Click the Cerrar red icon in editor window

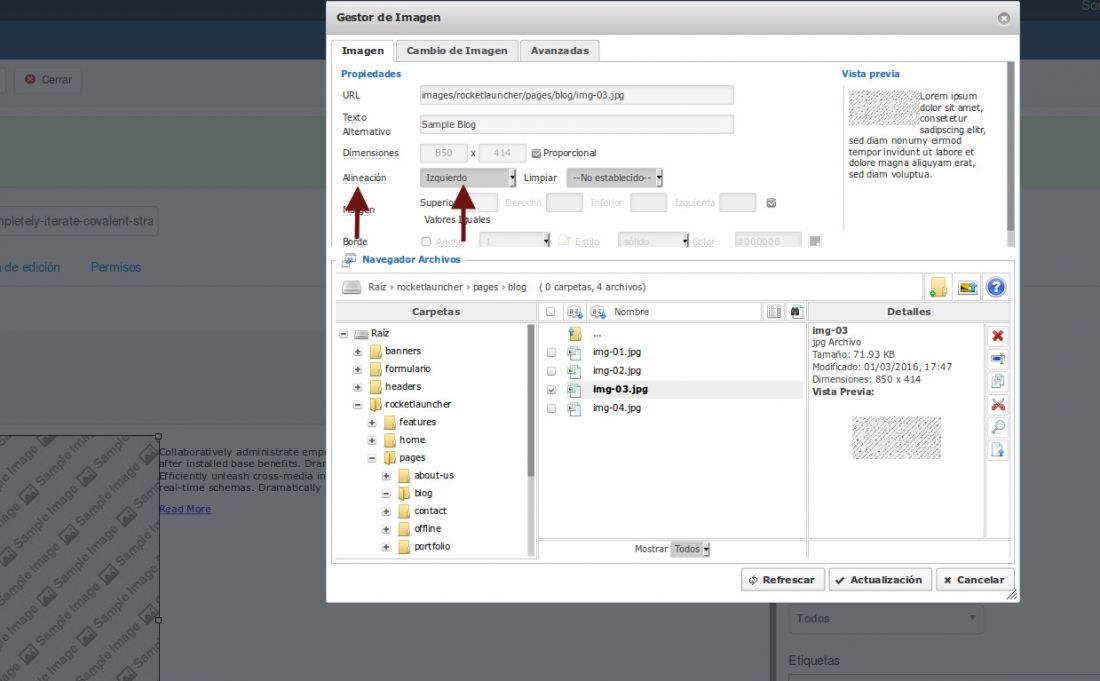pos(30,79)
